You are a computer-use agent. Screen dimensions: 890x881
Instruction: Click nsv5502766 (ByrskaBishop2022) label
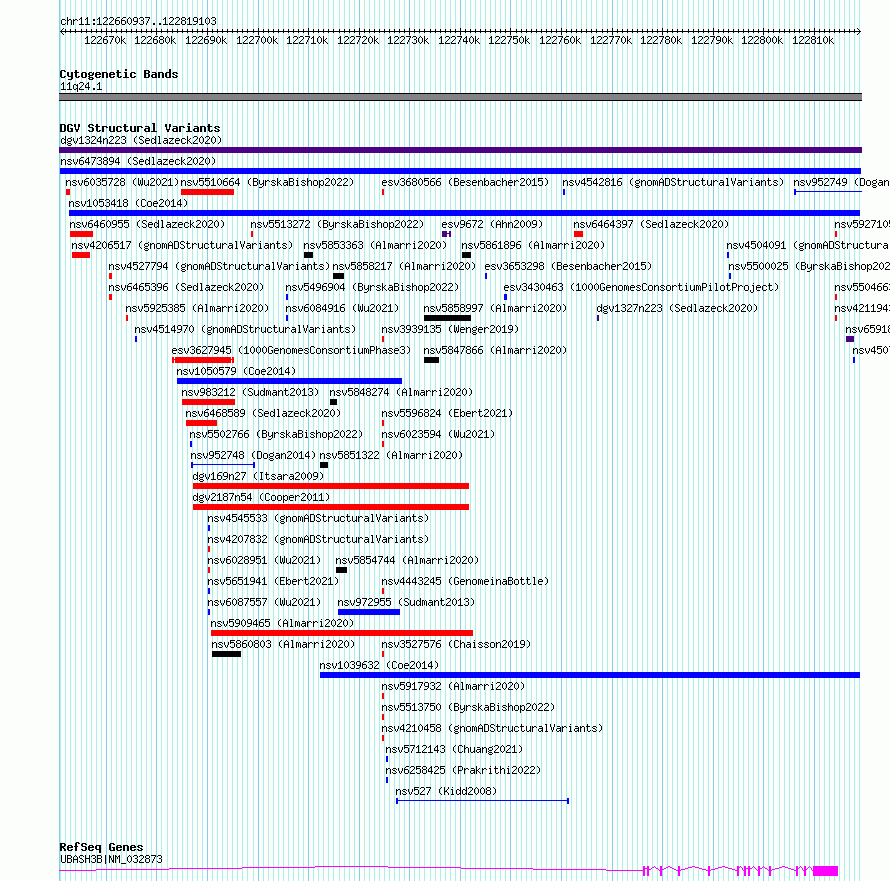click(x=276, y=434)
